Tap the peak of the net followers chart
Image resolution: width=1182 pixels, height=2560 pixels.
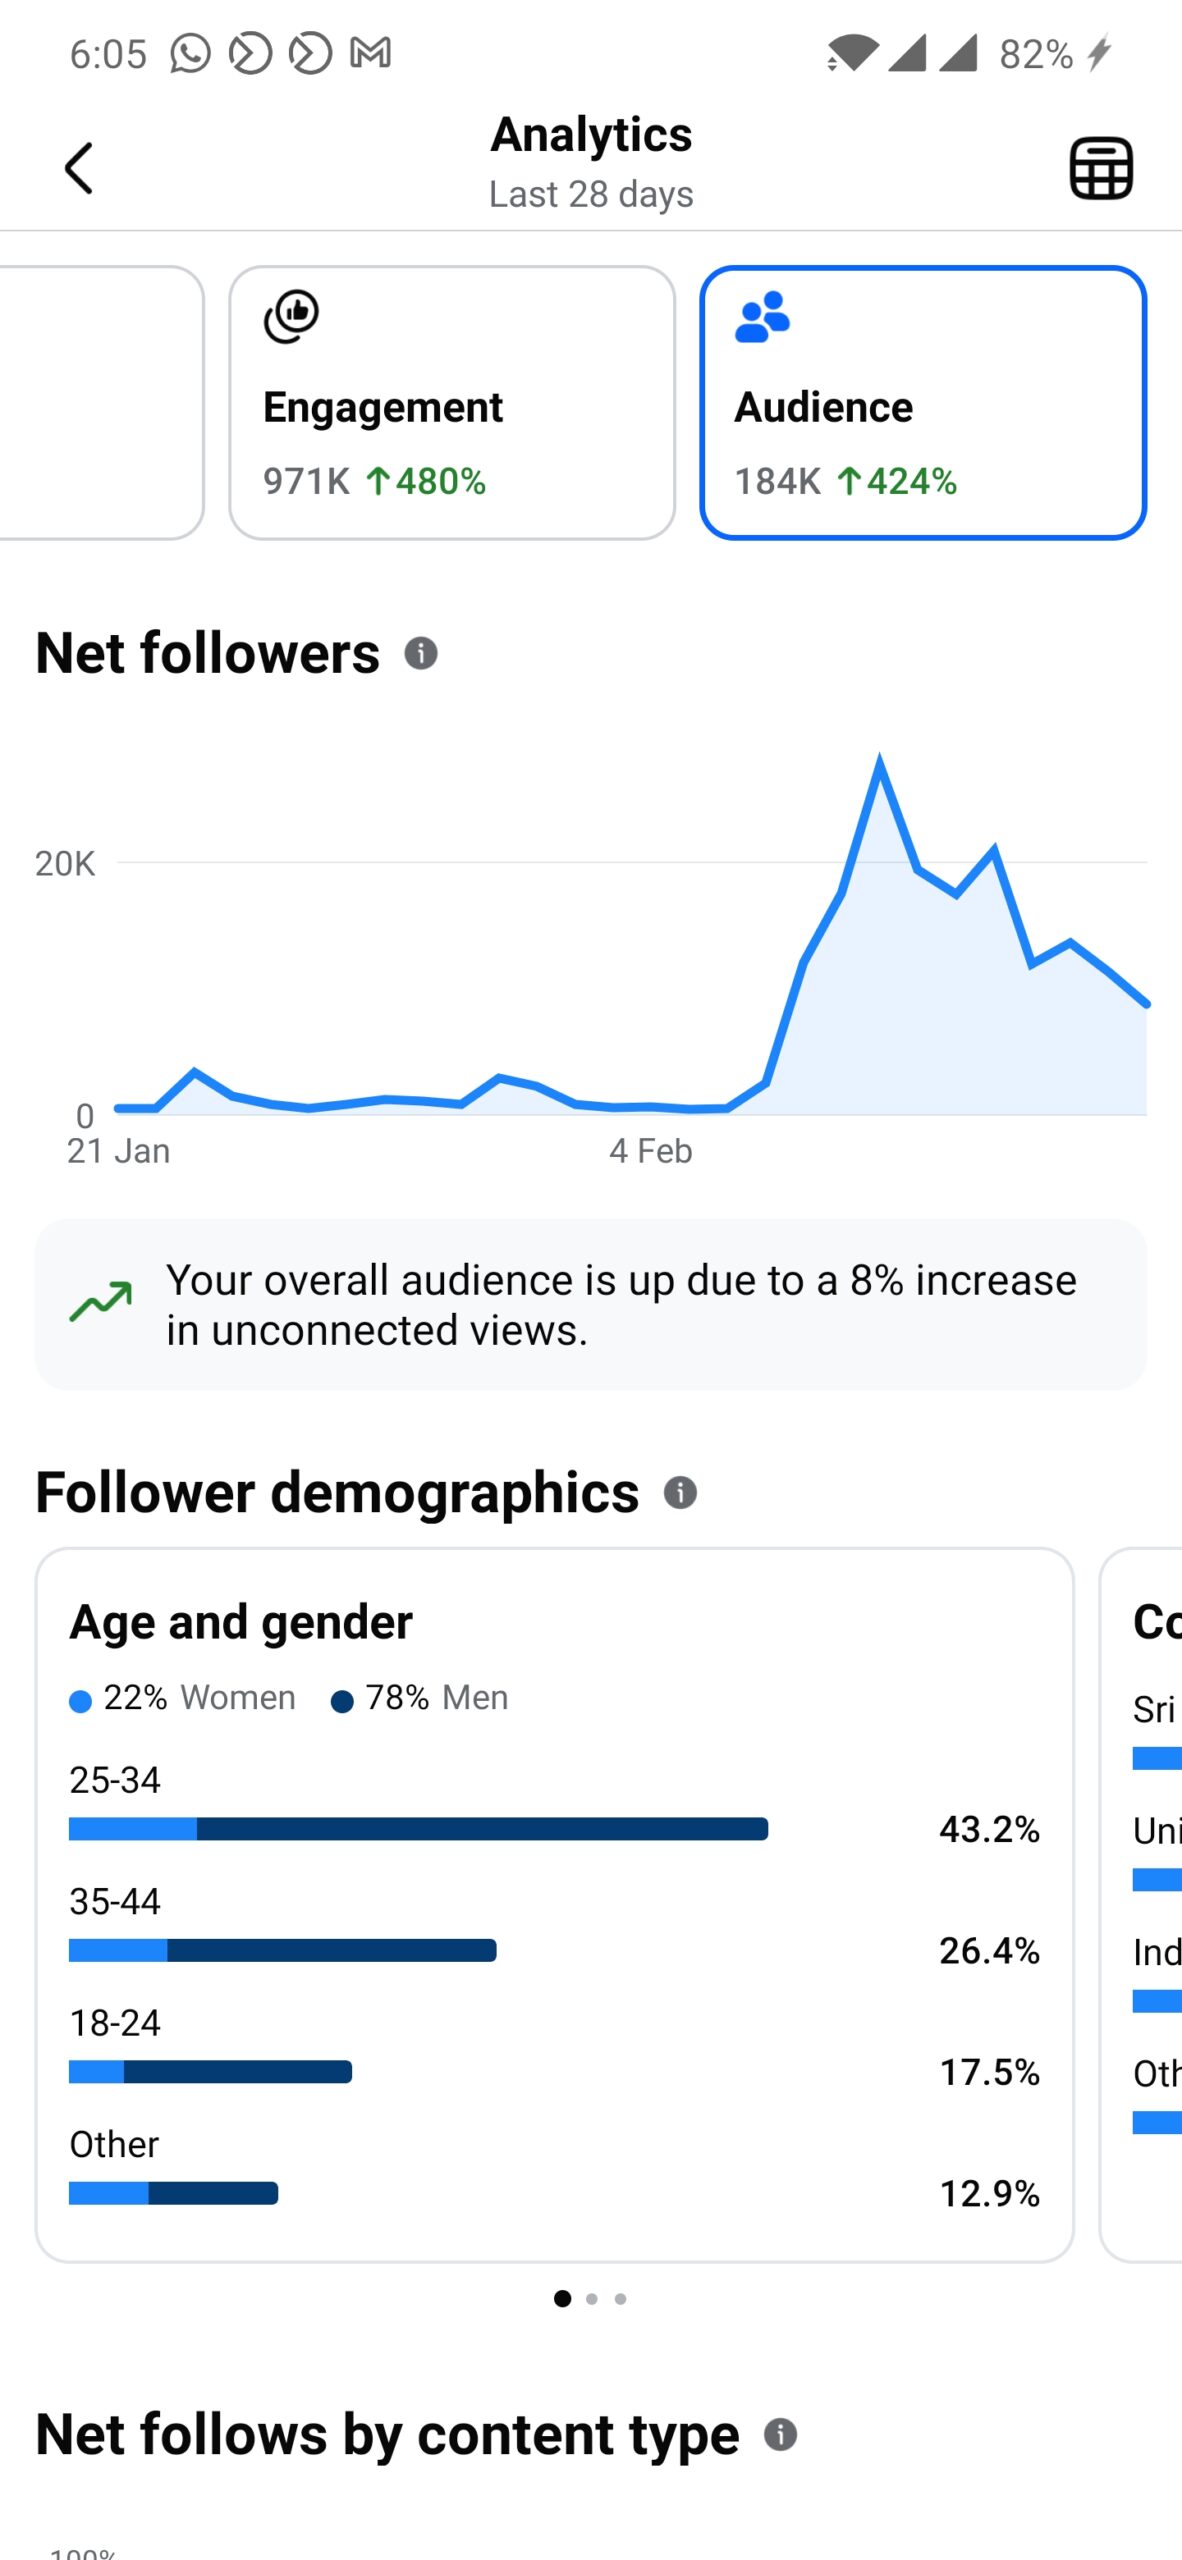[x=880, y=760]
